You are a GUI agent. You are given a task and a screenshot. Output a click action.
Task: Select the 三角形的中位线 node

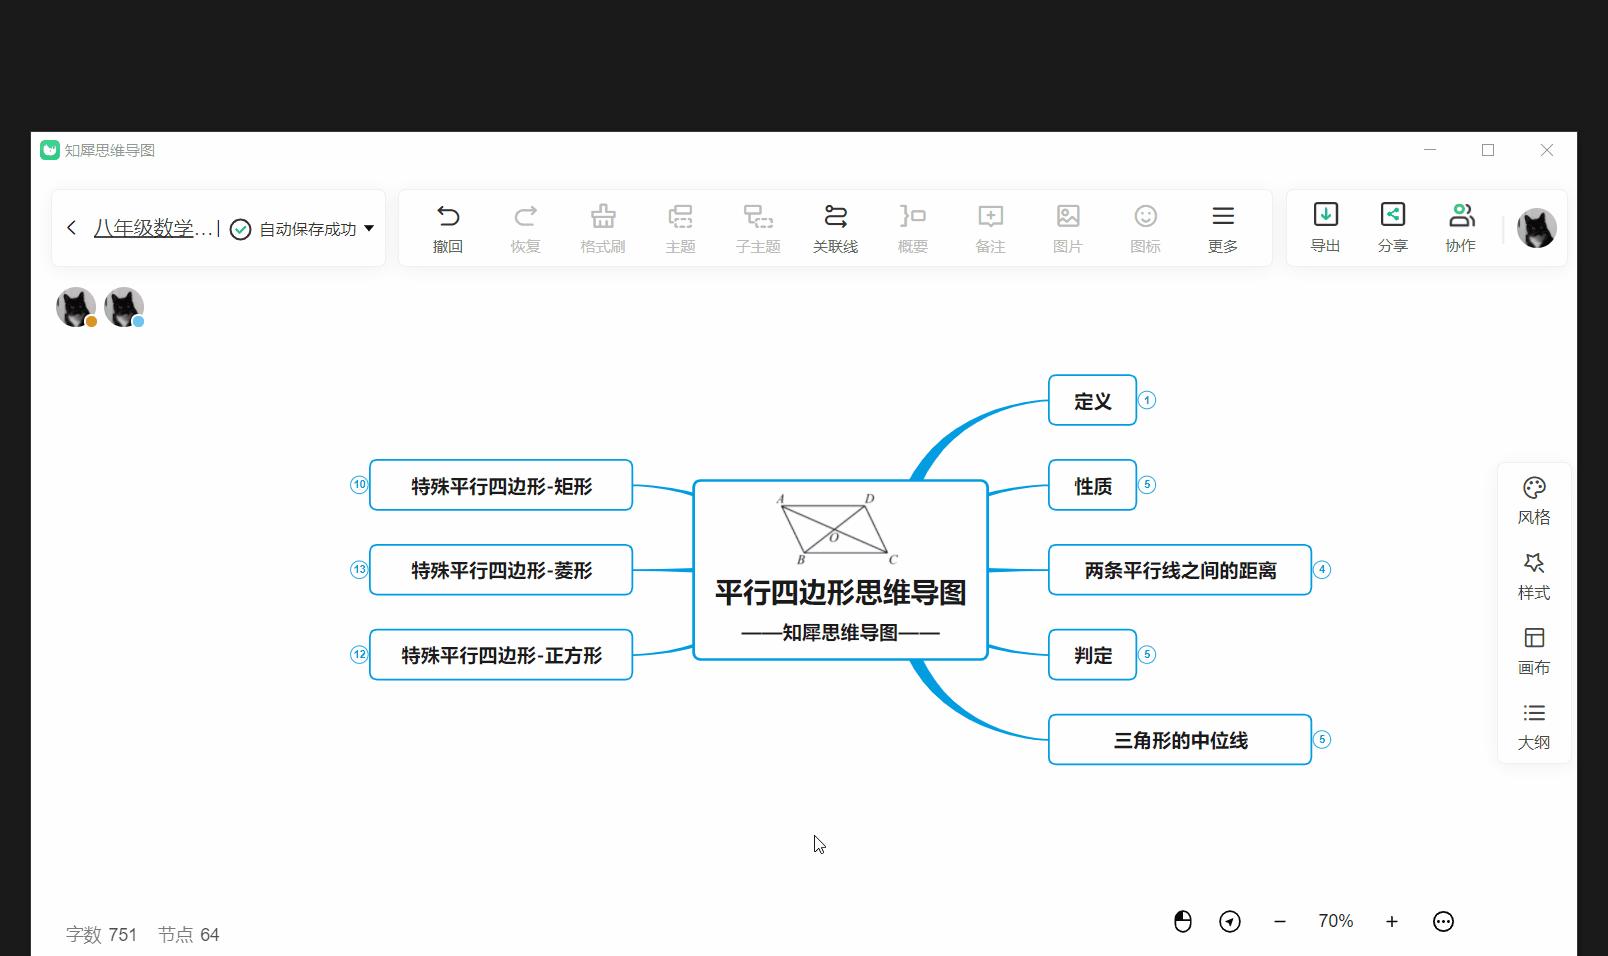coord(1179,739)
